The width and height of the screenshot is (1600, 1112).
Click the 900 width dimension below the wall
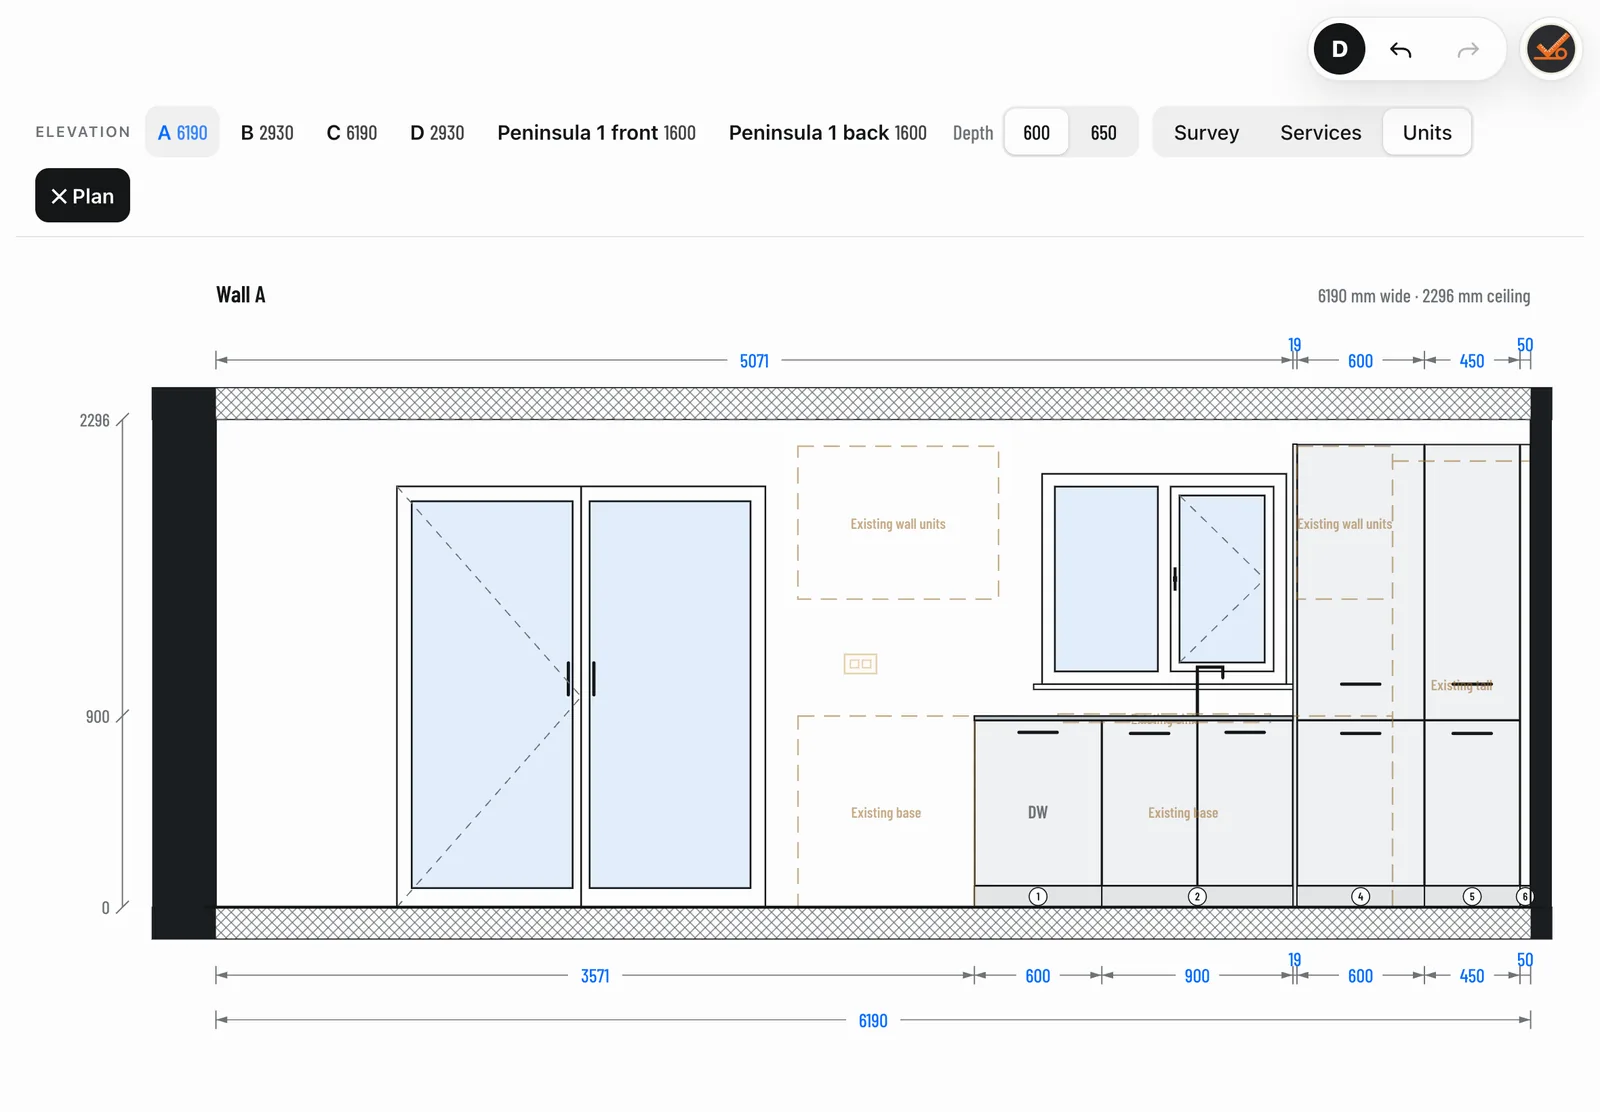[x=1197, y=976]
